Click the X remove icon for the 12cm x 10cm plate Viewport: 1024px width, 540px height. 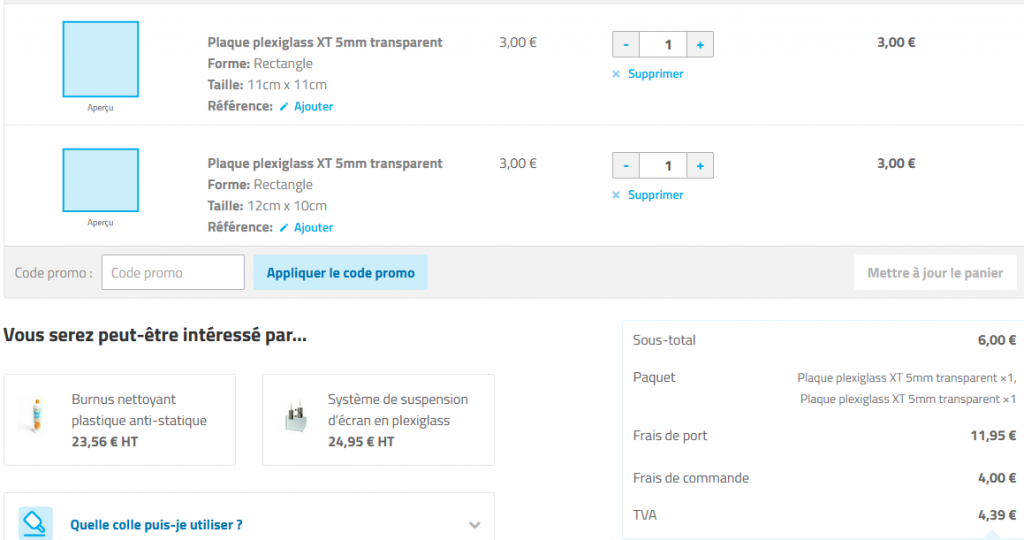pos(616,195)
